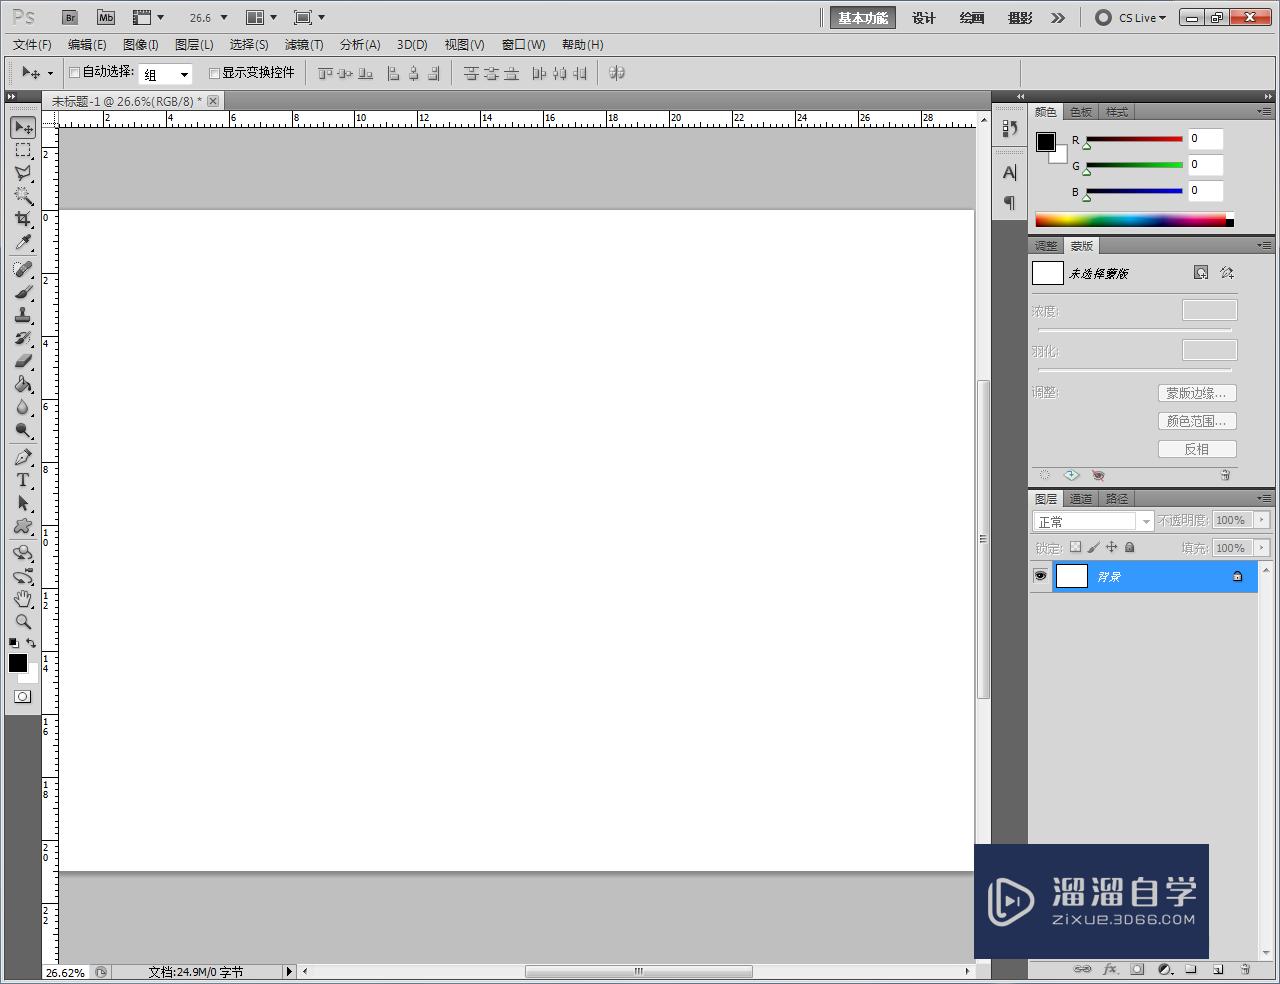Open the History panel icon
The image size is (1280, 984).
coord(1010,128)
